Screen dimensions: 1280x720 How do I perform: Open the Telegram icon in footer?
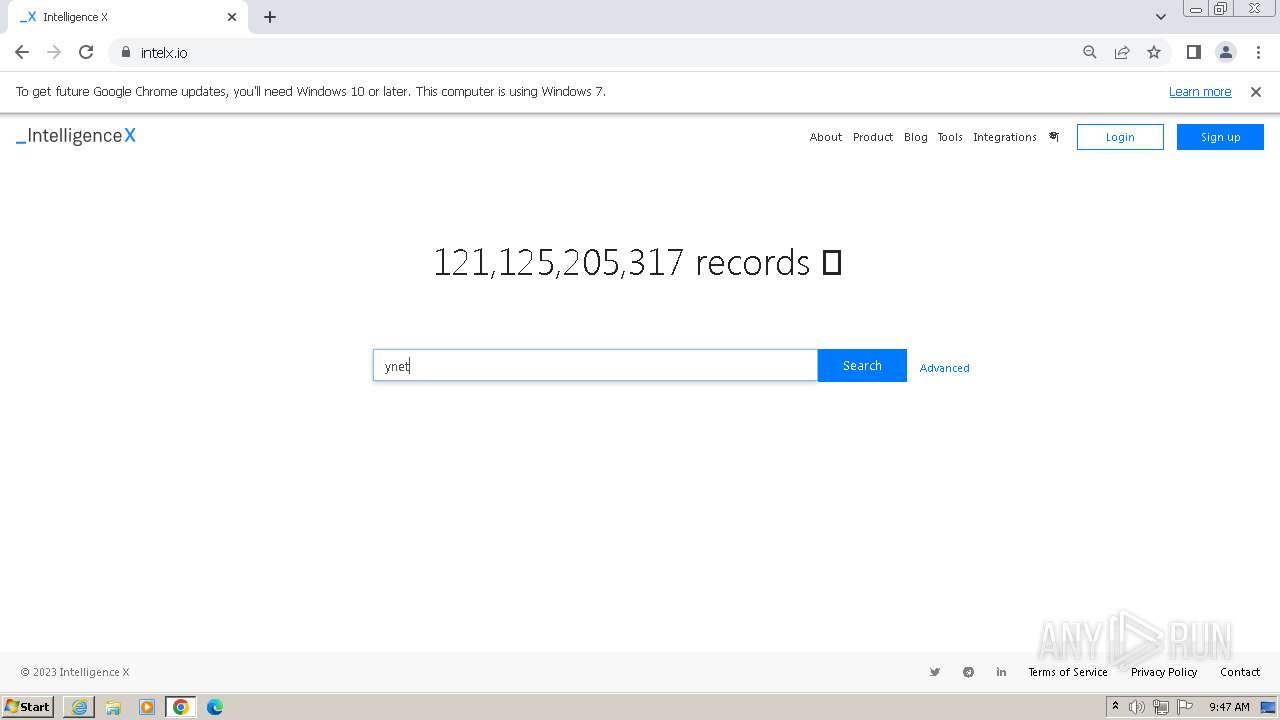tap(968, 672)
